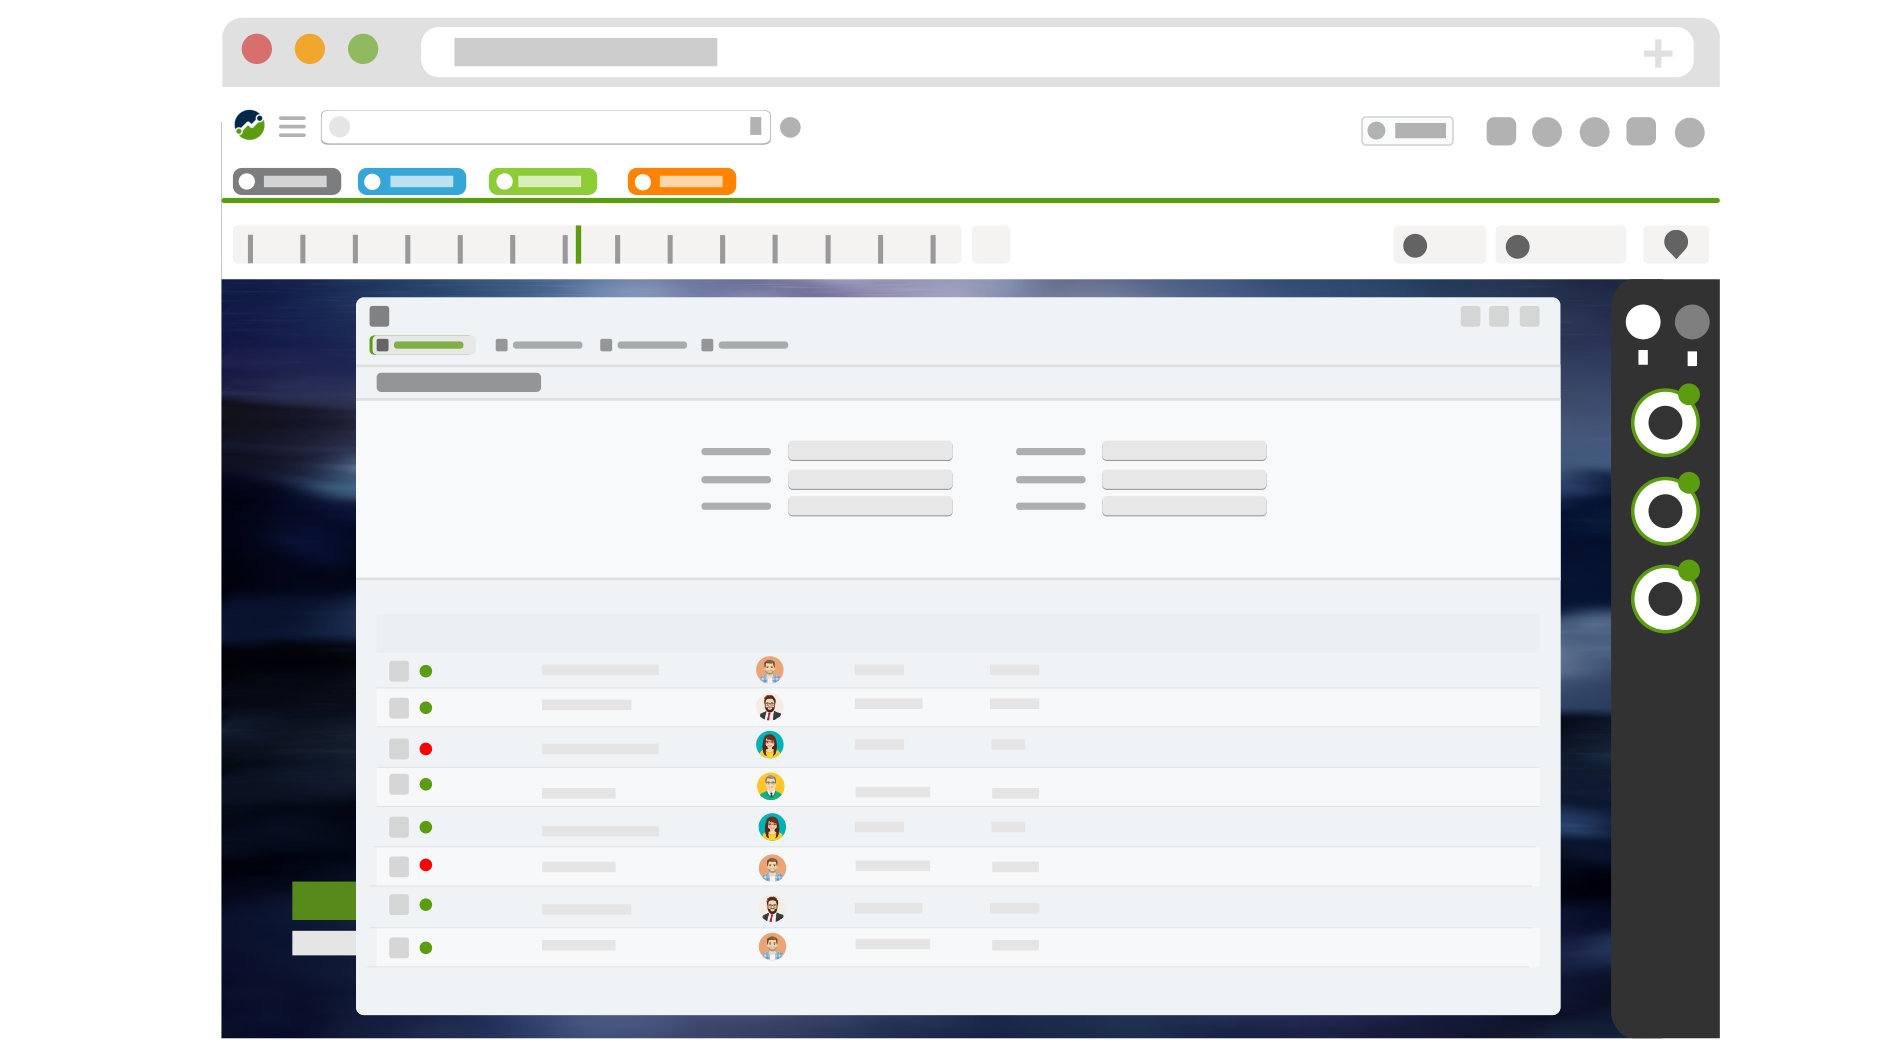
Task: Click the search input field in the top toolbar
Action: pyautogui.click(x=545, y=127)
